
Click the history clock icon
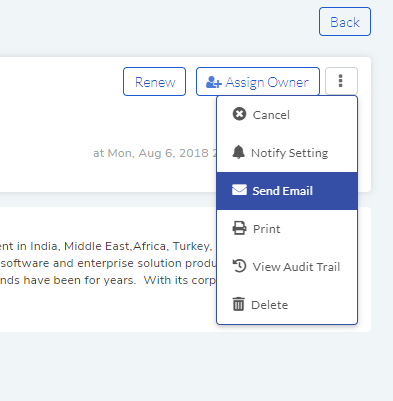(239, 266)
